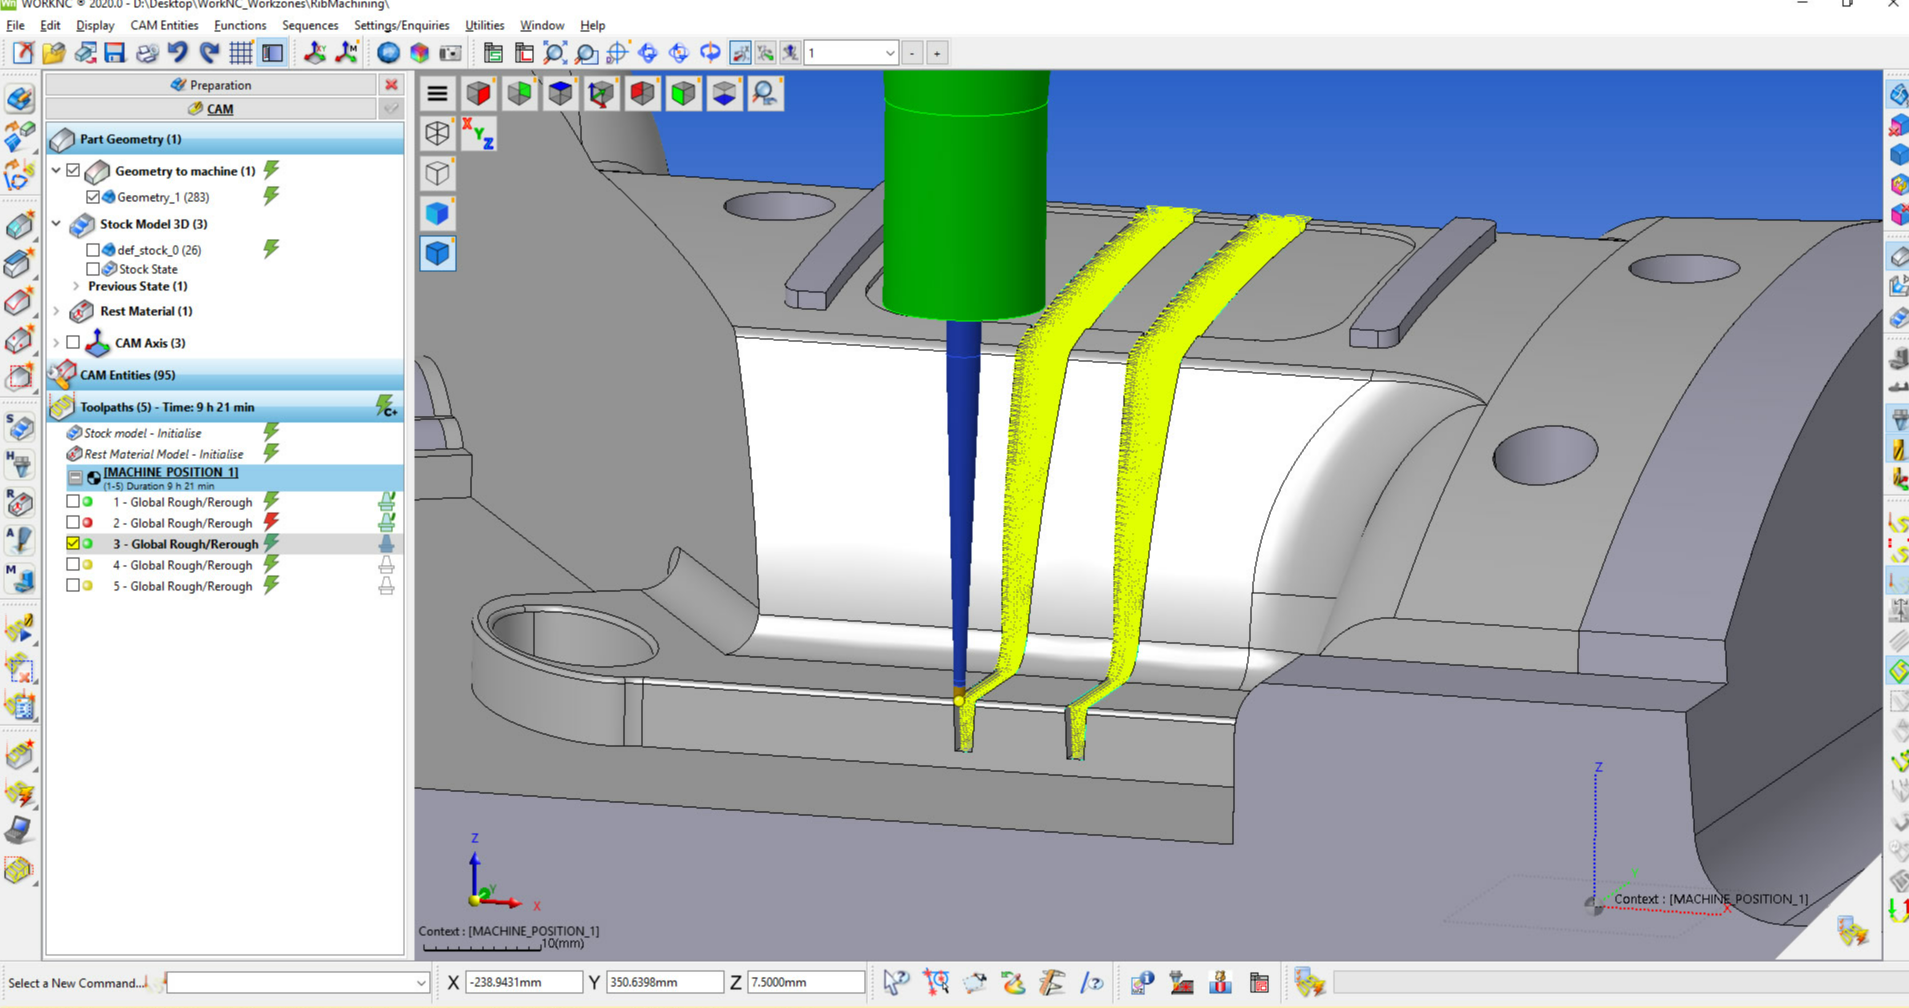The width and height of the screenshot is (1909, 1008).
Task: Uncheck the Geometry_1 (283) checkbox
Action: click(x=93, y=197)
